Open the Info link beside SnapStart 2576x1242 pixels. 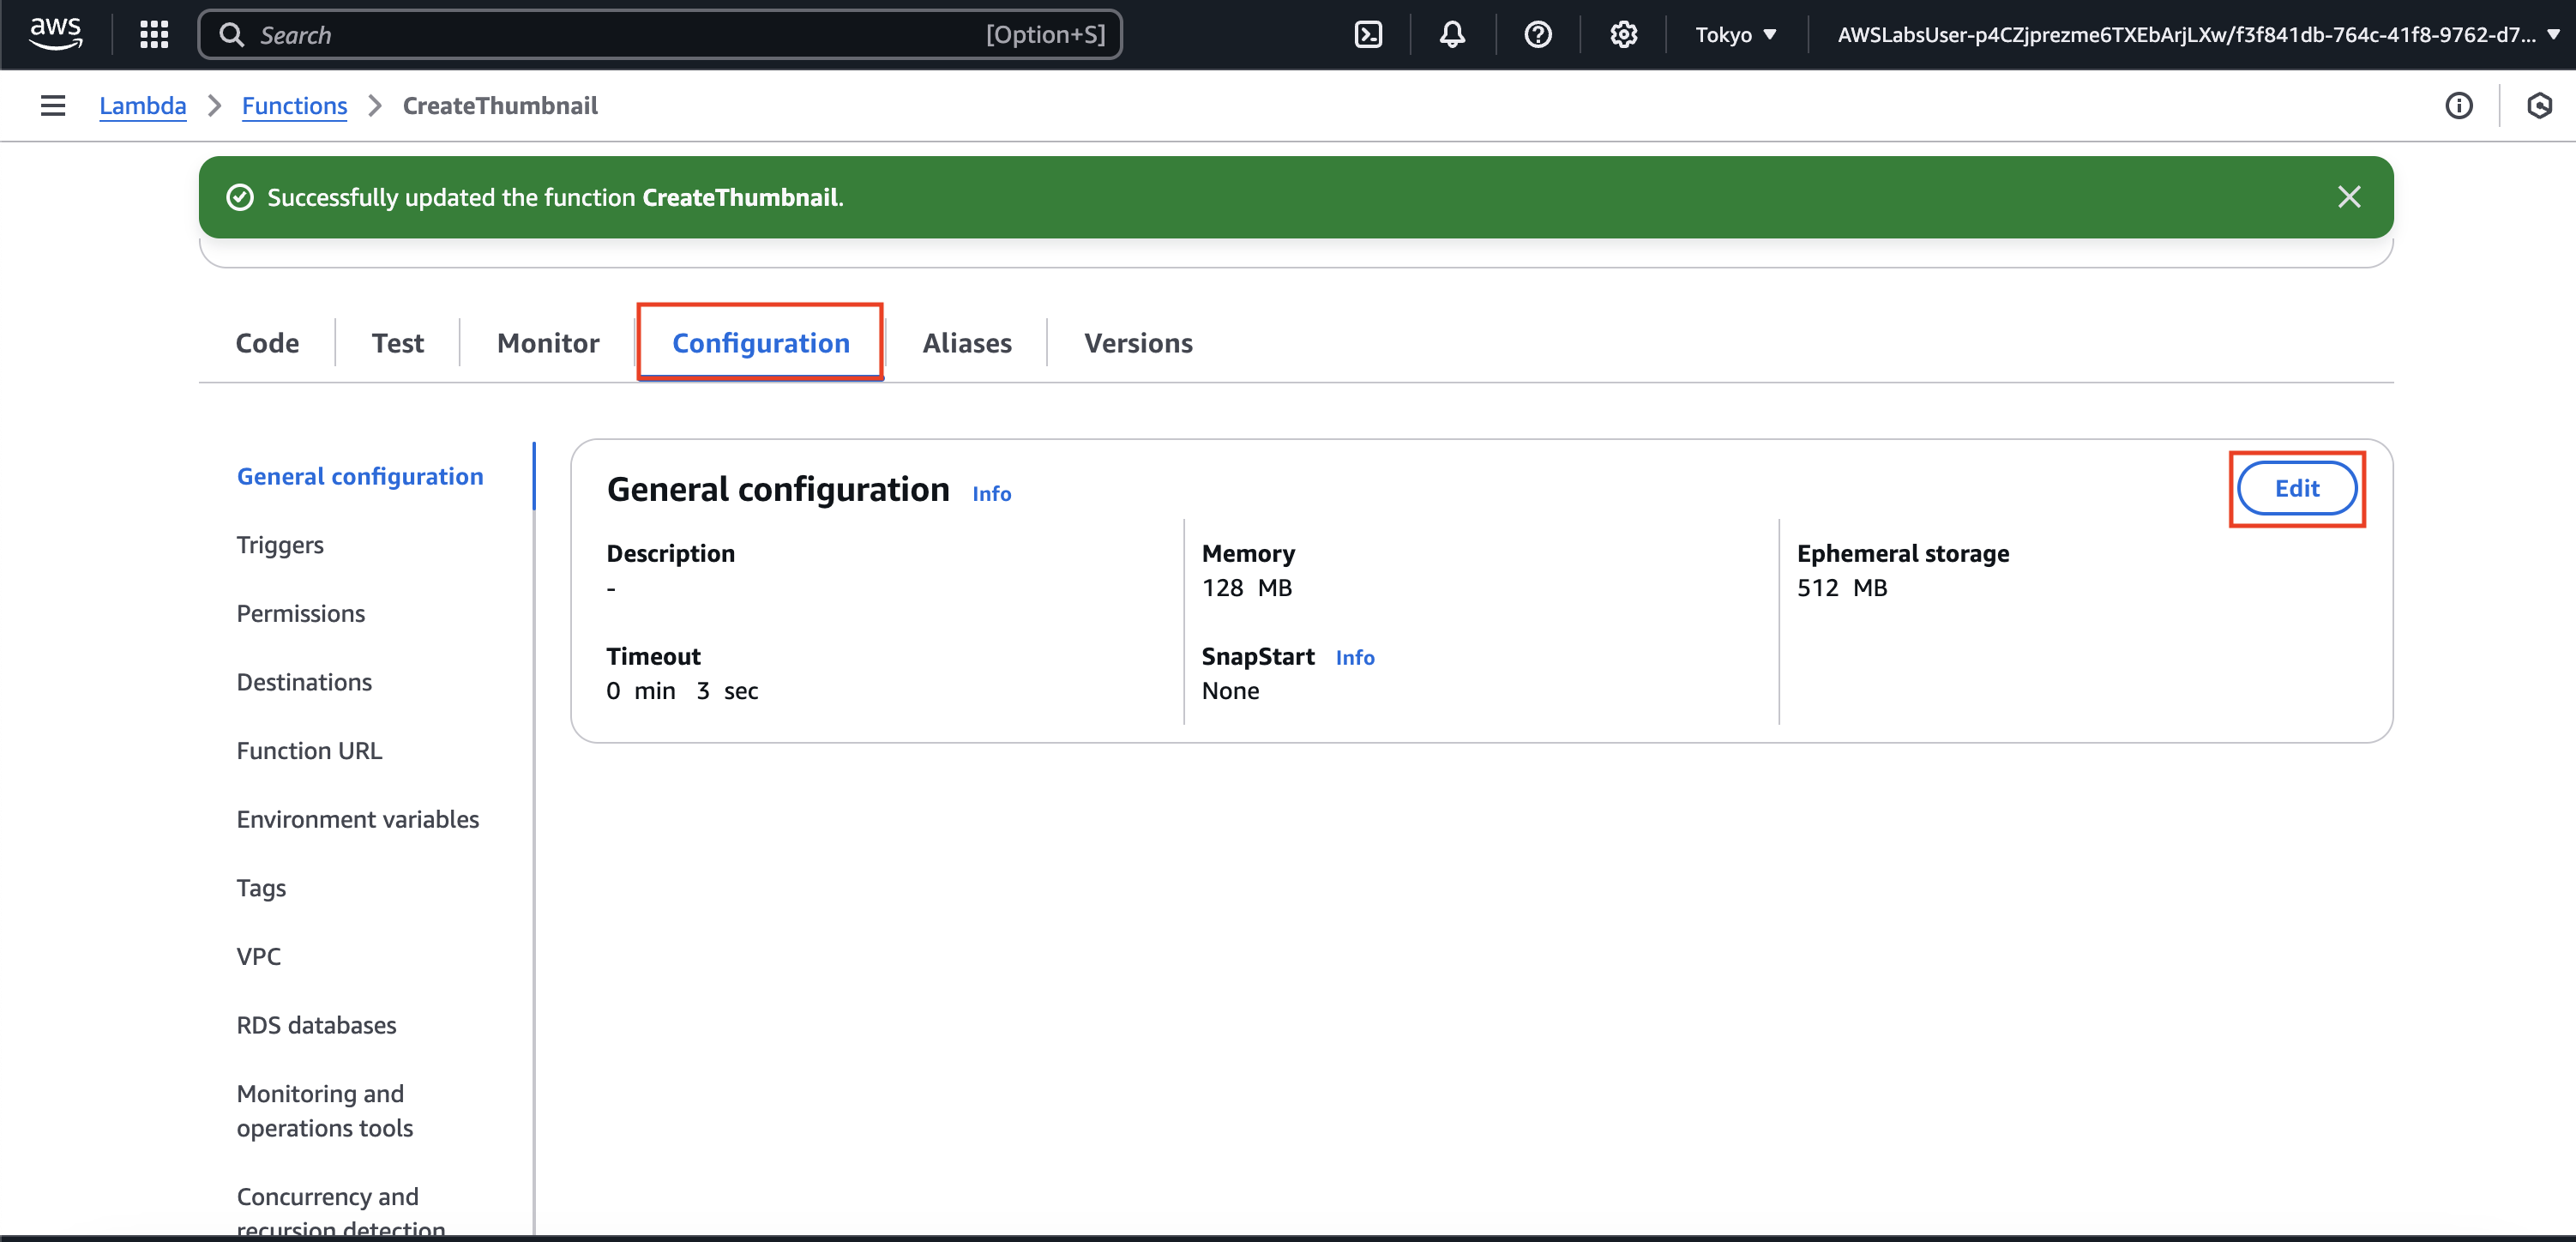tap(1354, 657)
